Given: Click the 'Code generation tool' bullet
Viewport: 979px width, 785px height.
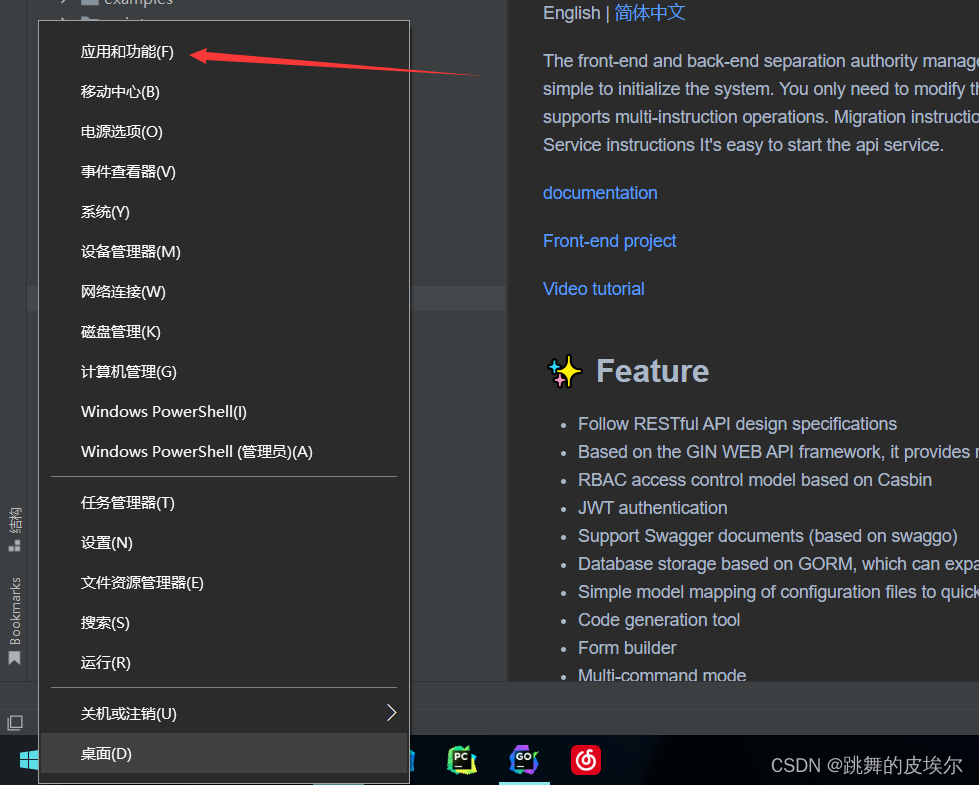Looking at the screenshot, I should click(659, 620).
